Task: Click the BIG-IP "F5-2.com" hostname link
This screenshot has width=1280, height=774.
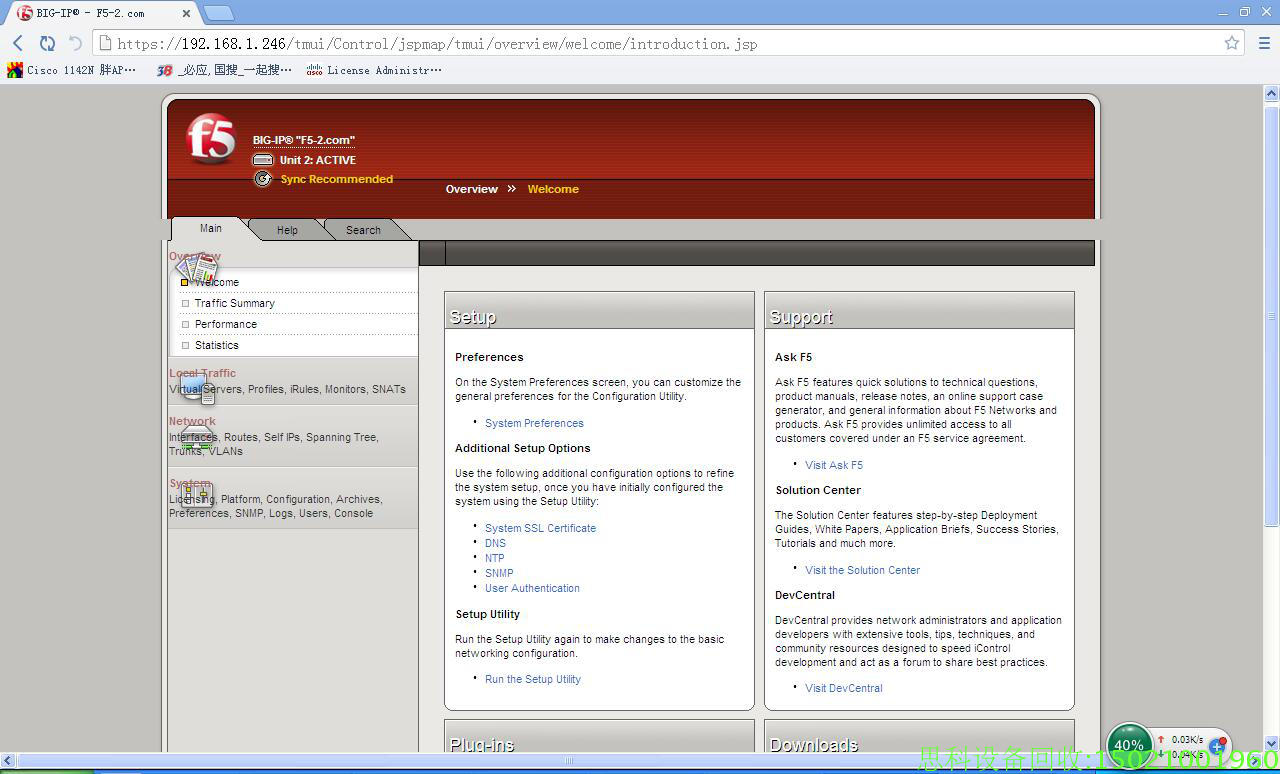Action: [304, 140]
